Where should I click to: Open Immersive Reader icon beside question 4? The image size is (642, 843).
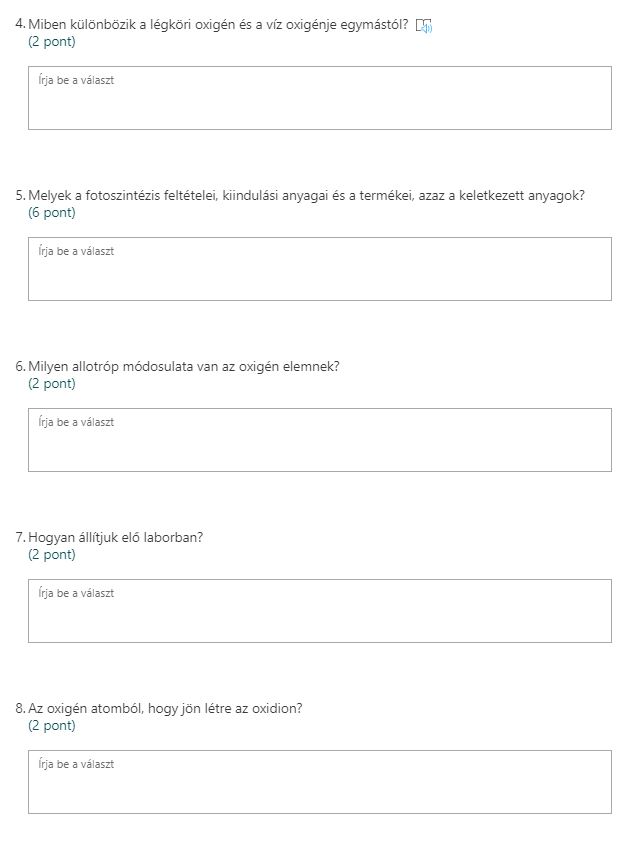pyautogui.click(x=423, y=25)
